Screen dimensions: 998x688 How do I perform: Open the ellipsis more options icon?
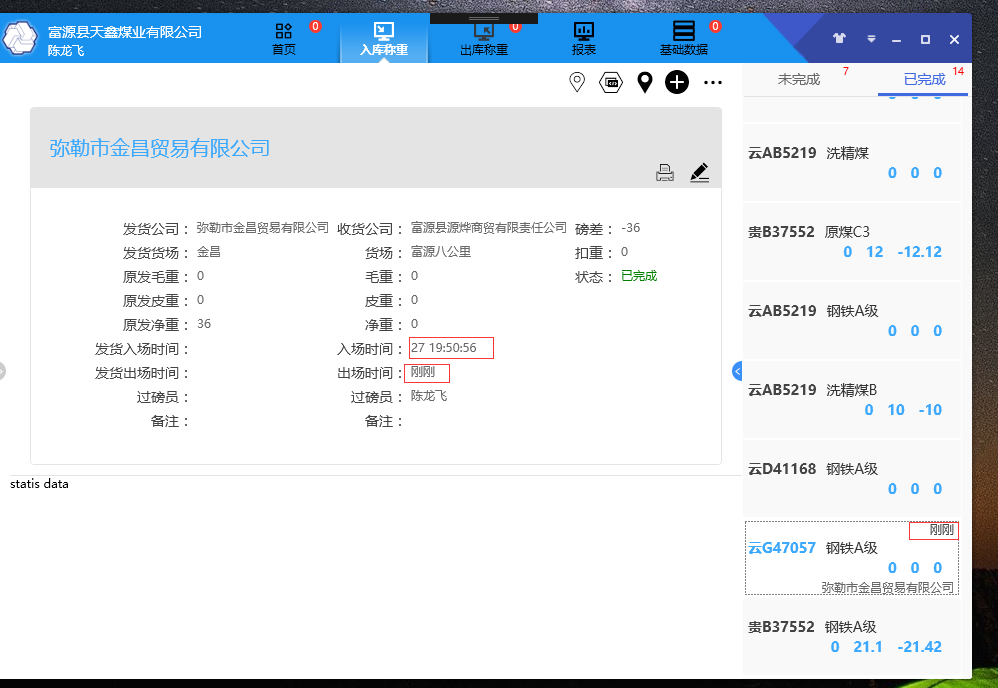[x=712, y=82]
